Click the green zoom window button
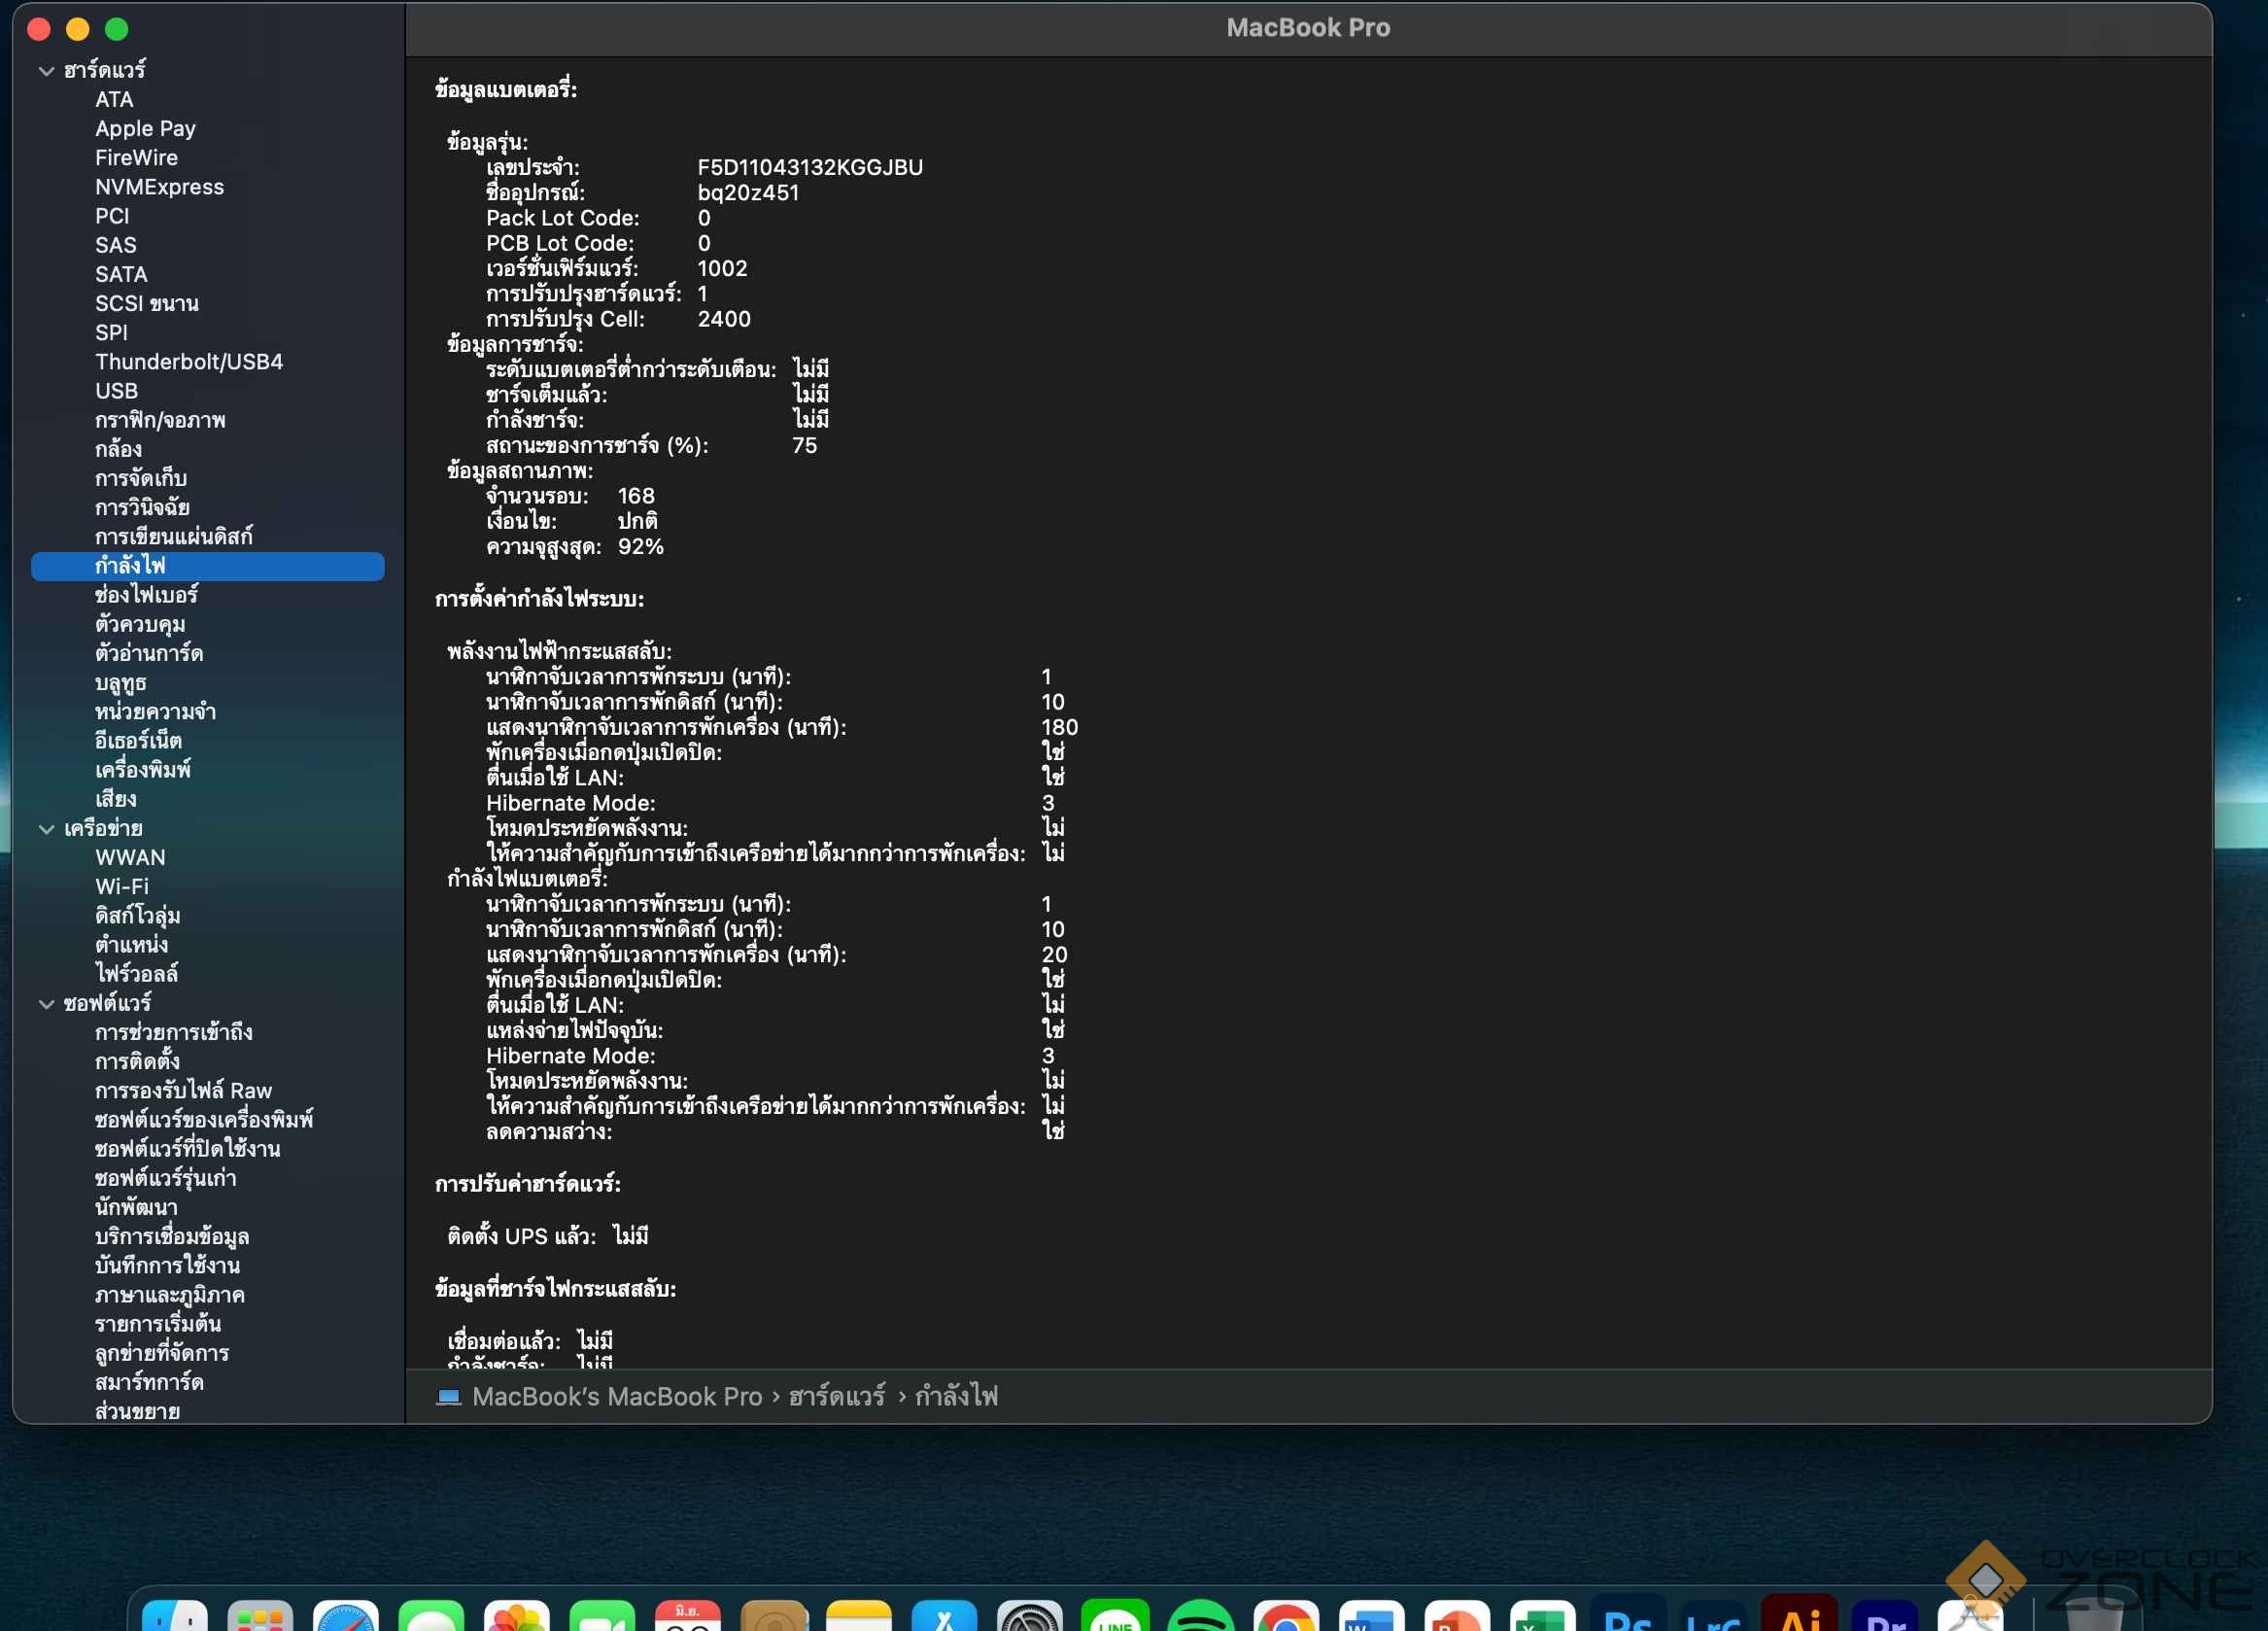Viewport: 2268px width, 1631px height. (x=117, y=29)
